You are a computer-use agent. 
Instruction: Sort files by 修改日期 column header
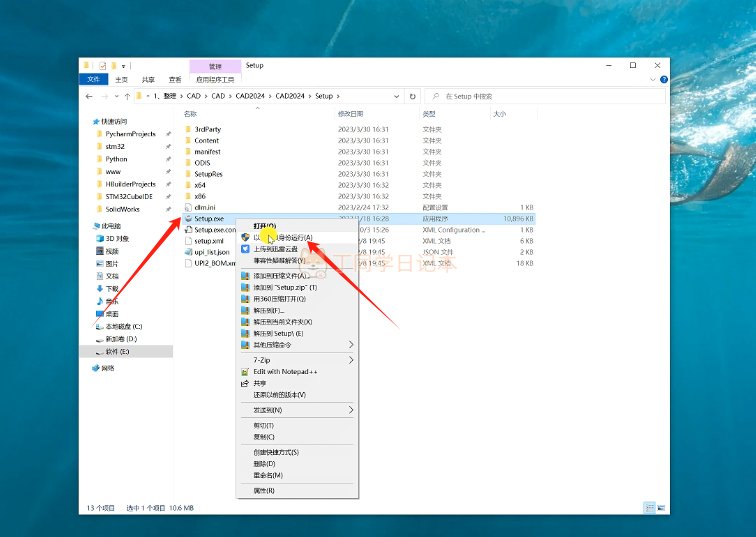pyautogui.click(x=351, y=114)
